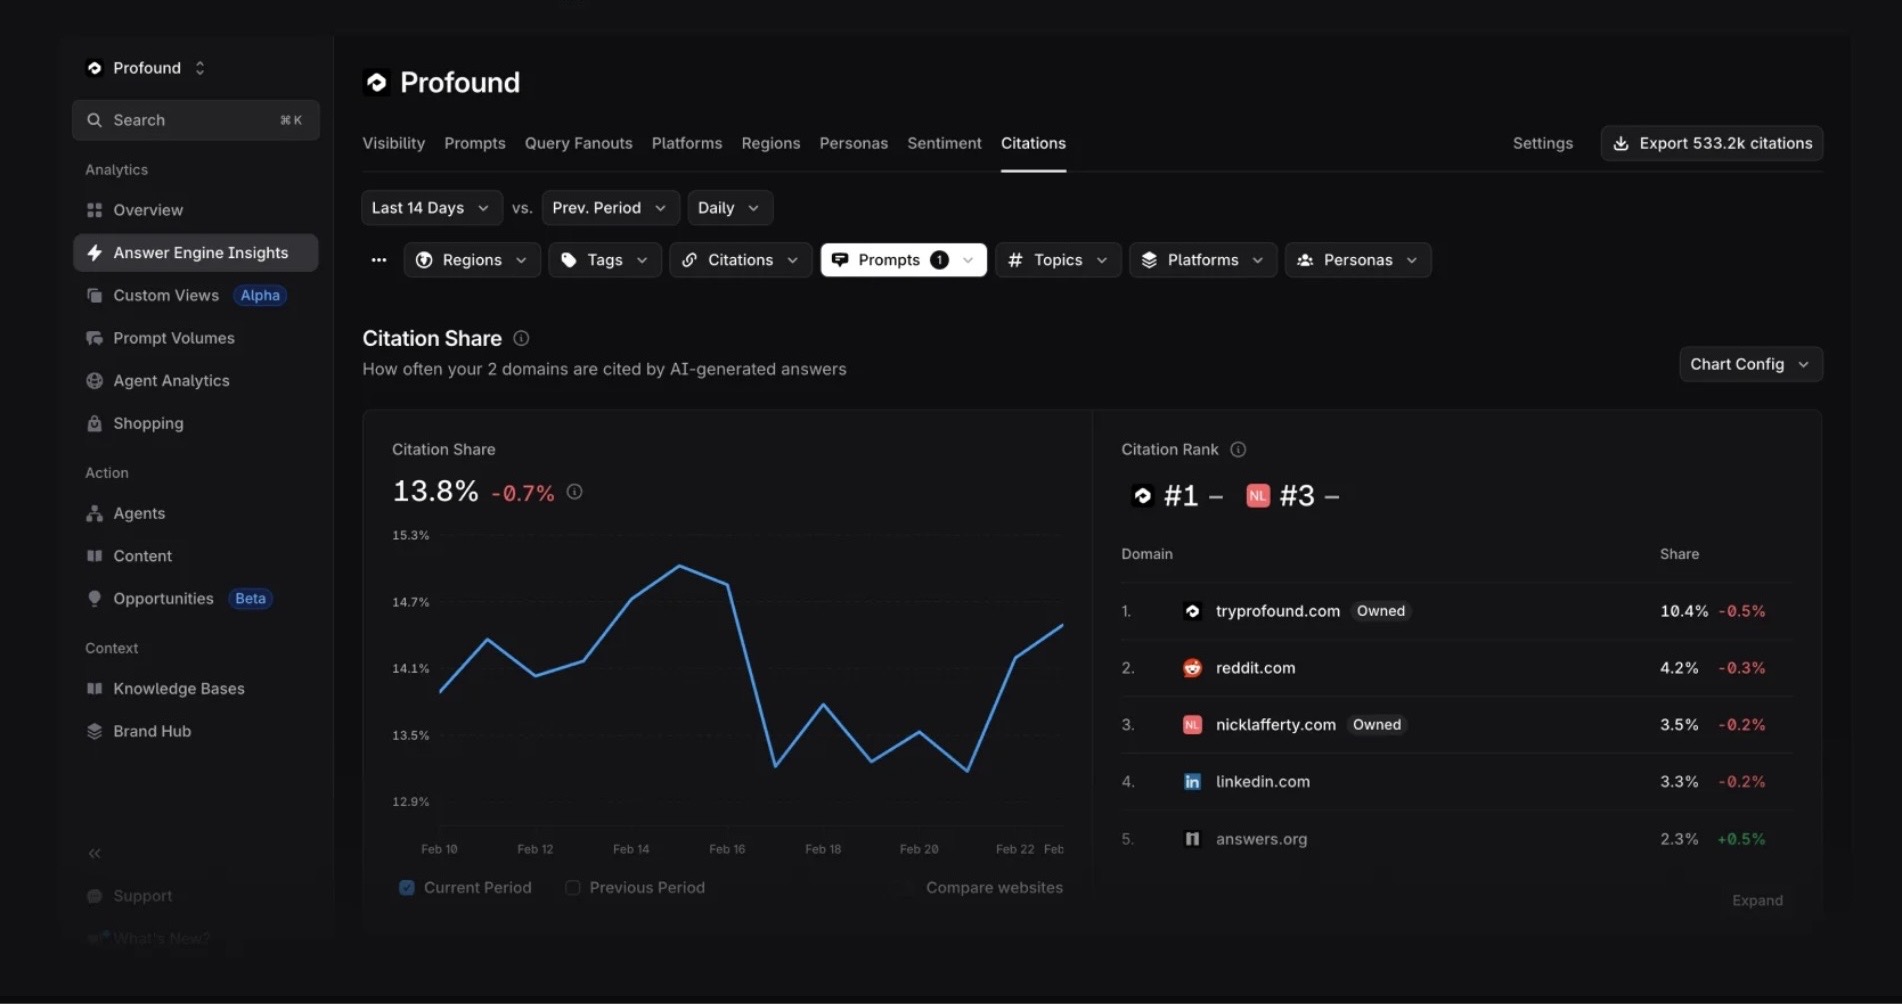
Task: Click the info icon beside Citation Rank
Action: (1238, 449)
